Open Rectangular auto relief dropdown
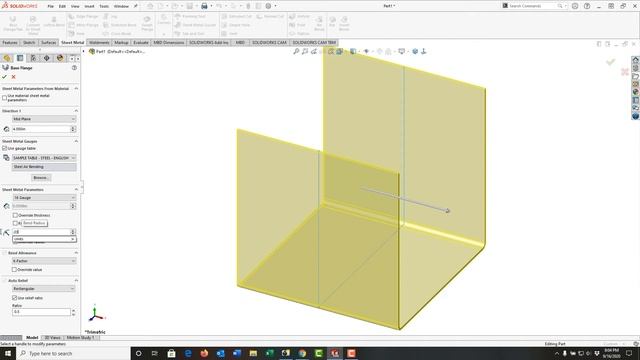This screenshot has height=360, width=640. click(44, 289)
